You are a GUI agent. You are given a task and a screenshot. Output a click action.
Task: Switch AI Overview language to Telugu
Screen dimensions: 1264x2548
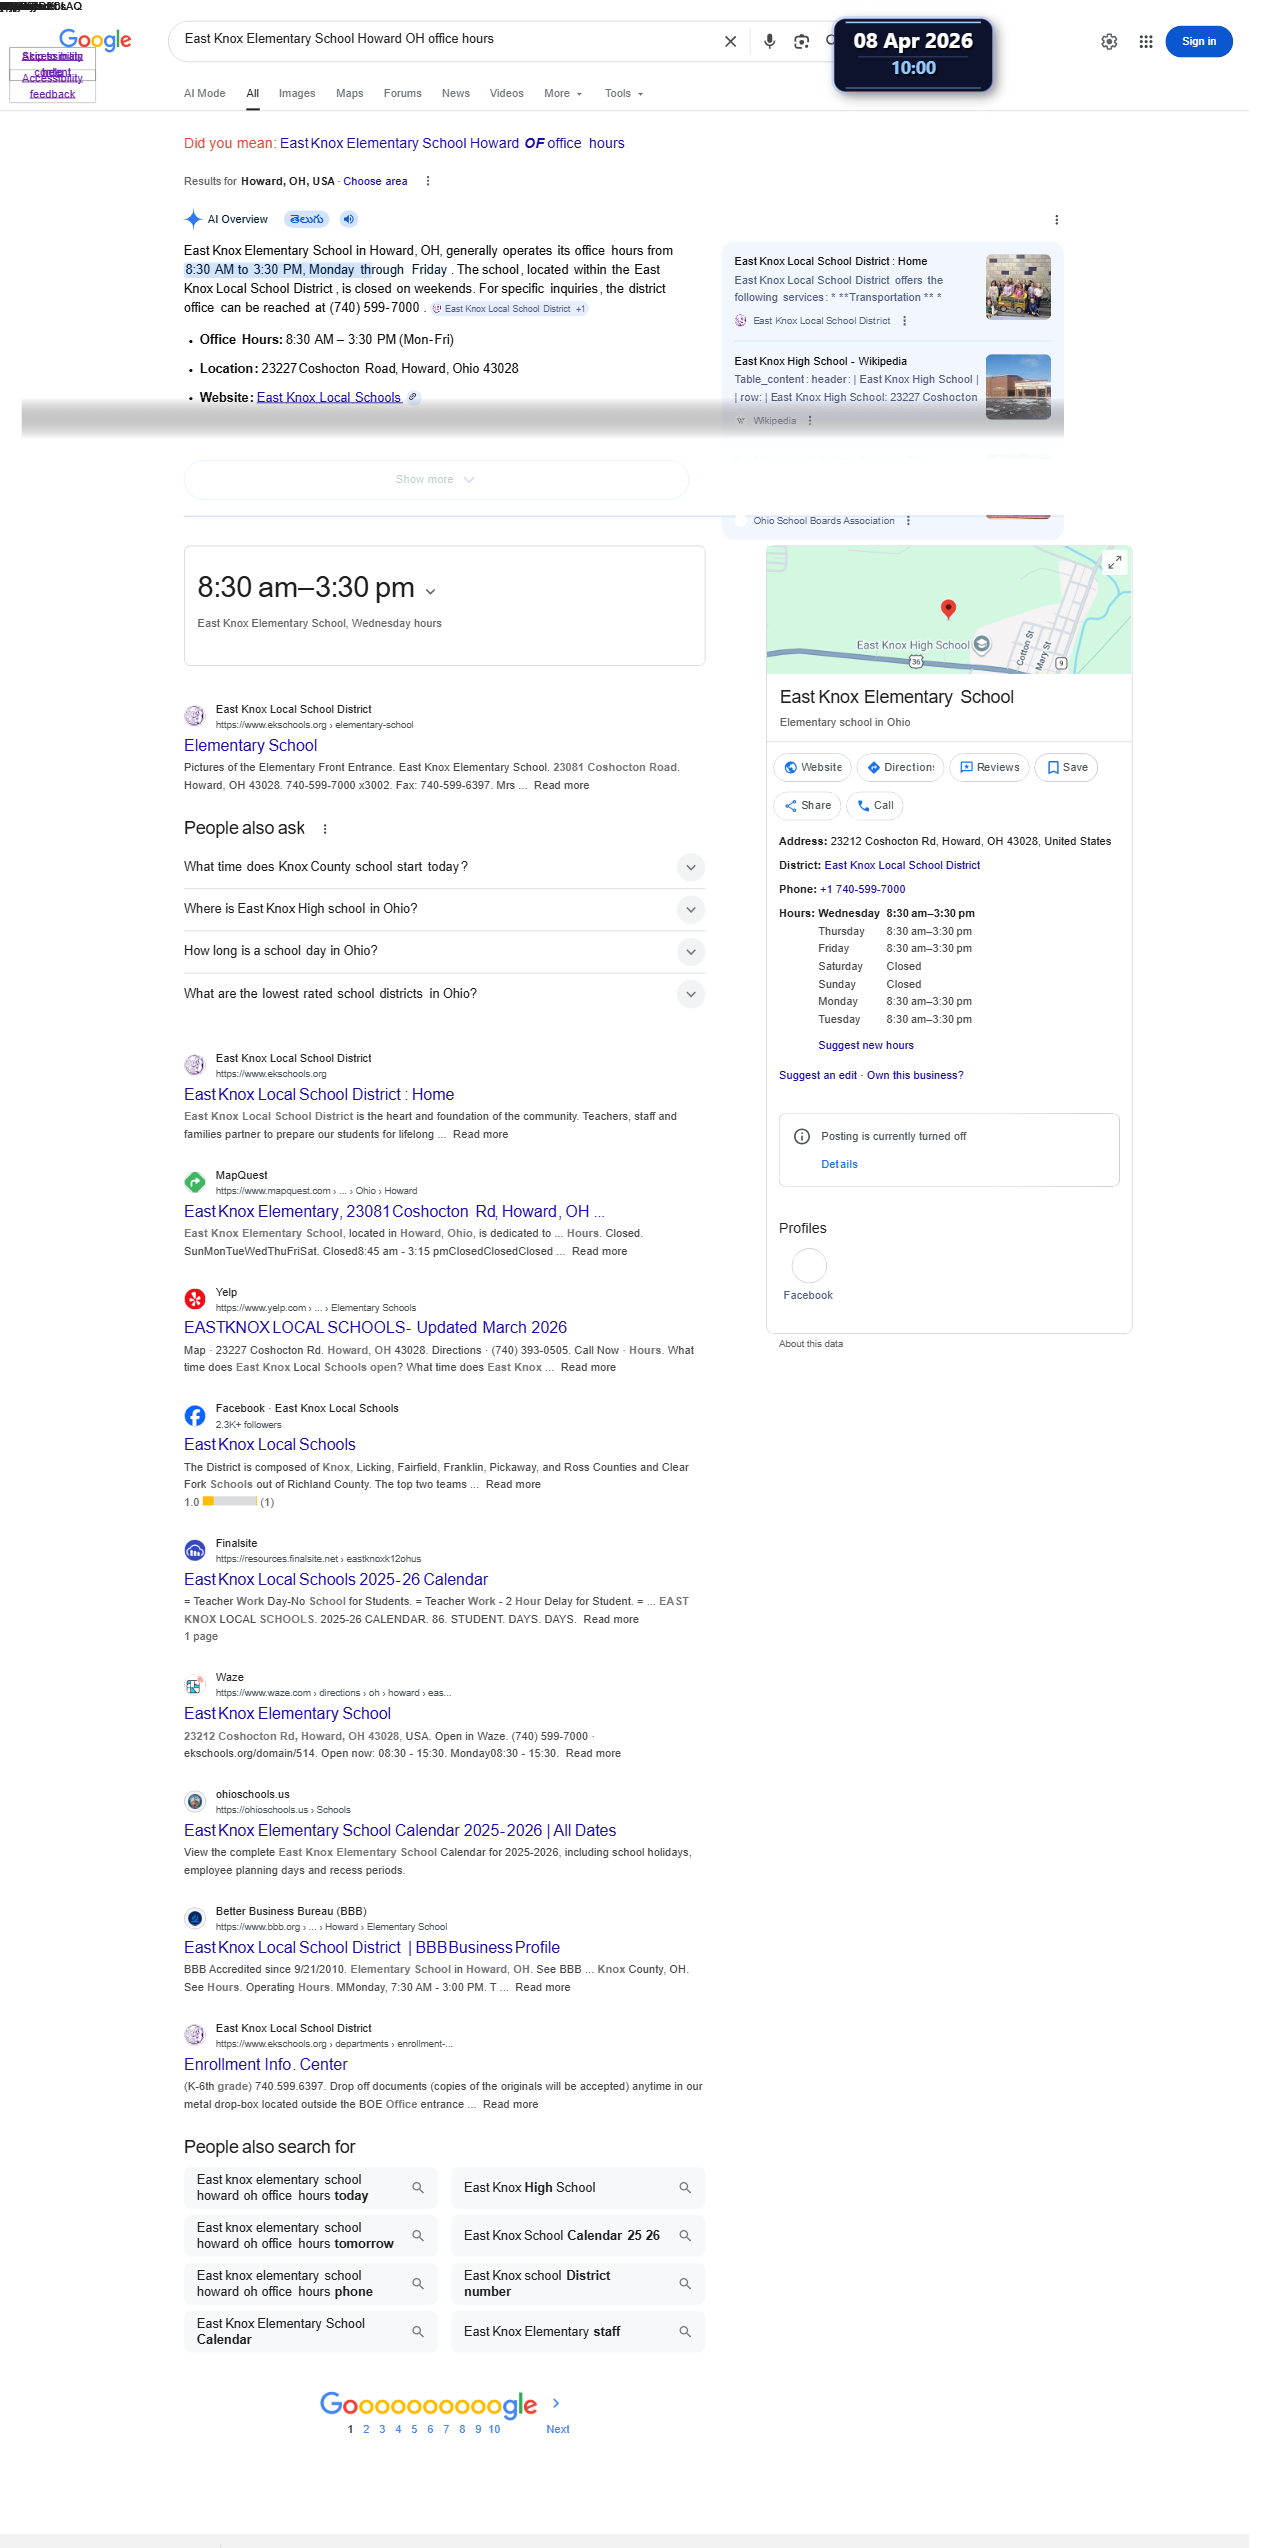pyautogui.click(x=307, y=219)
